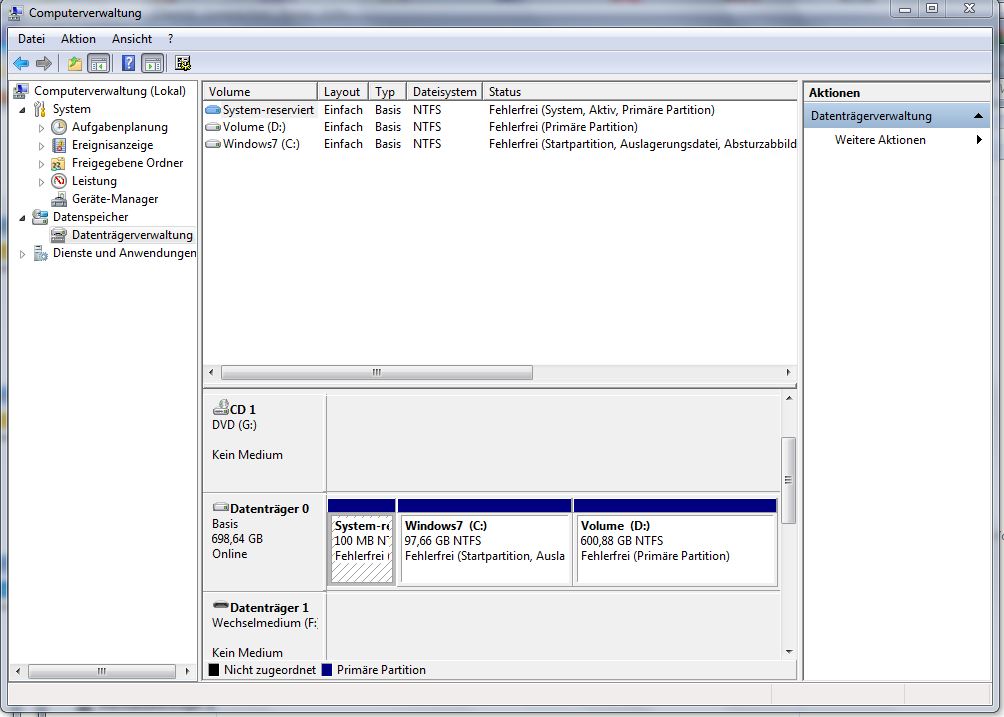The height and width of the screenshot is (717, 1004).
Task: Click the volume list scroll-left arrow
Action: (x=212, y=372)
